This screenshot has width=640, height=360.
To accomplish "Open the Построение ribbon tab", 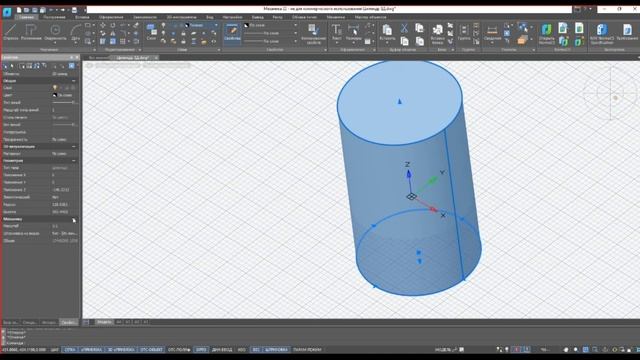I will (54, 17).
